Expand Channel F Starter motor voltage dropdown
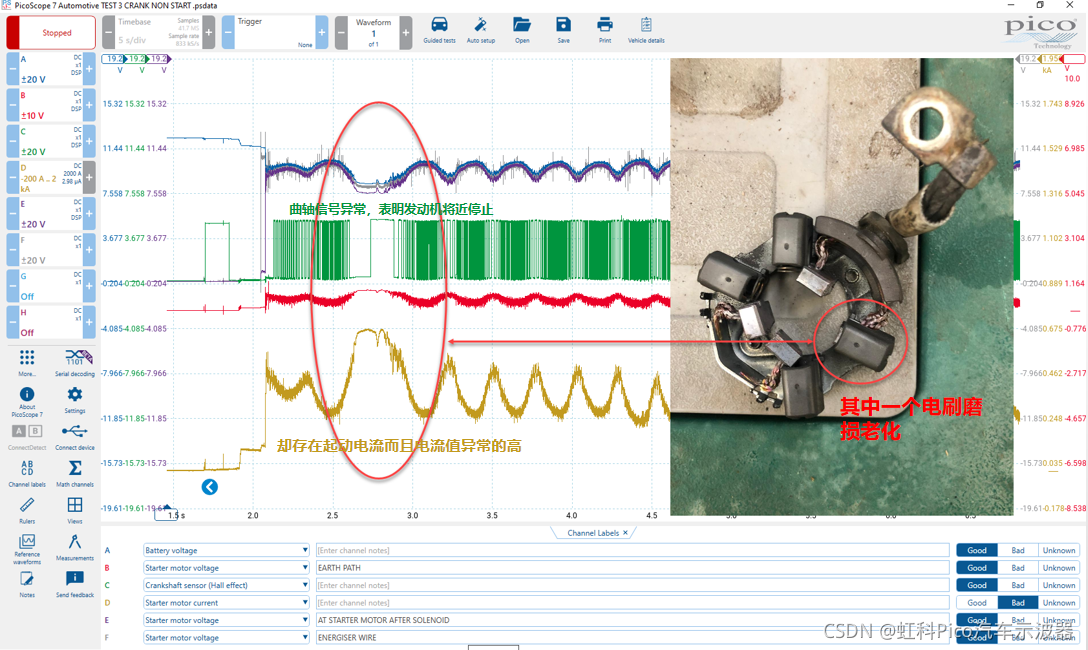 (x=305, y=638)
